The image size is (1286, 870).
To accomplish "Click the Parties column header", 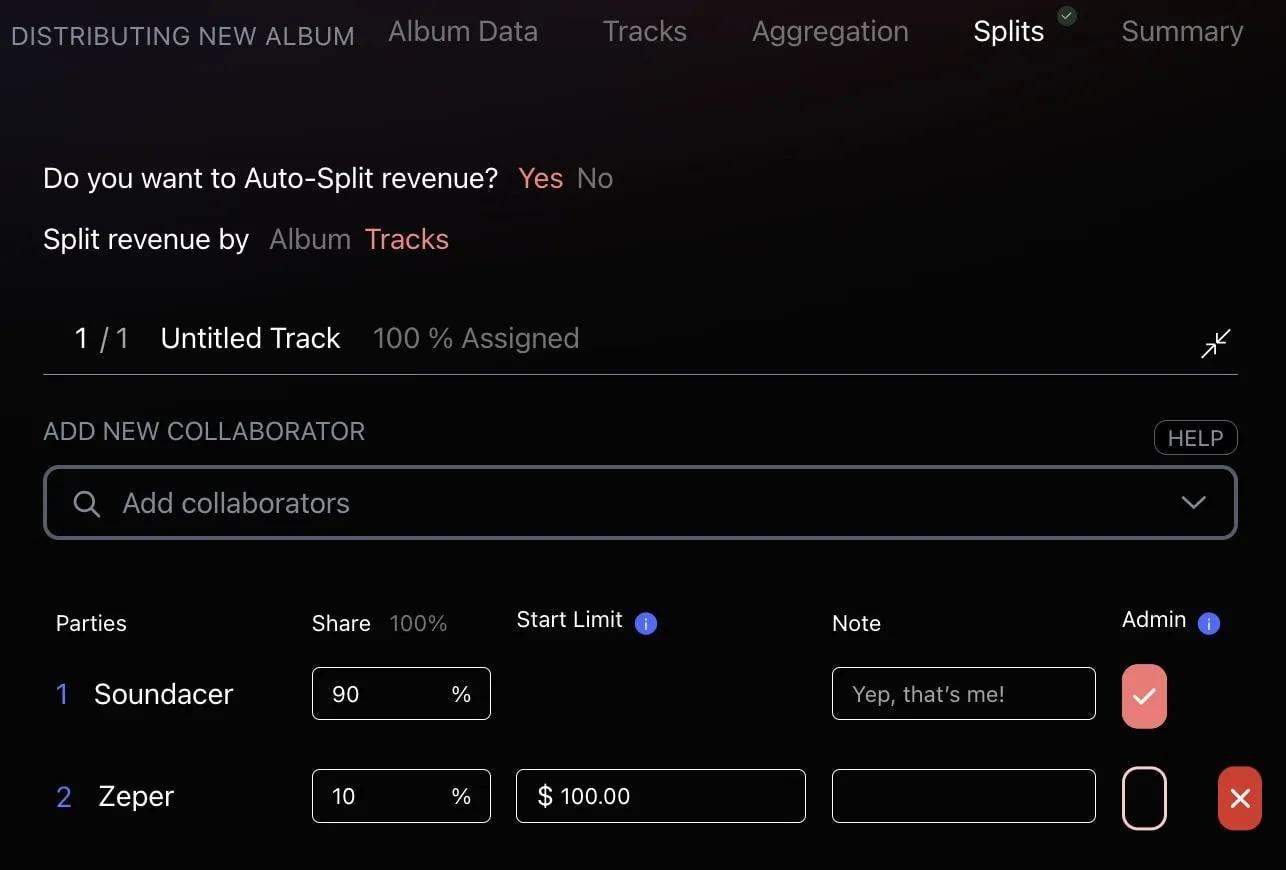I will pos(91,624).
